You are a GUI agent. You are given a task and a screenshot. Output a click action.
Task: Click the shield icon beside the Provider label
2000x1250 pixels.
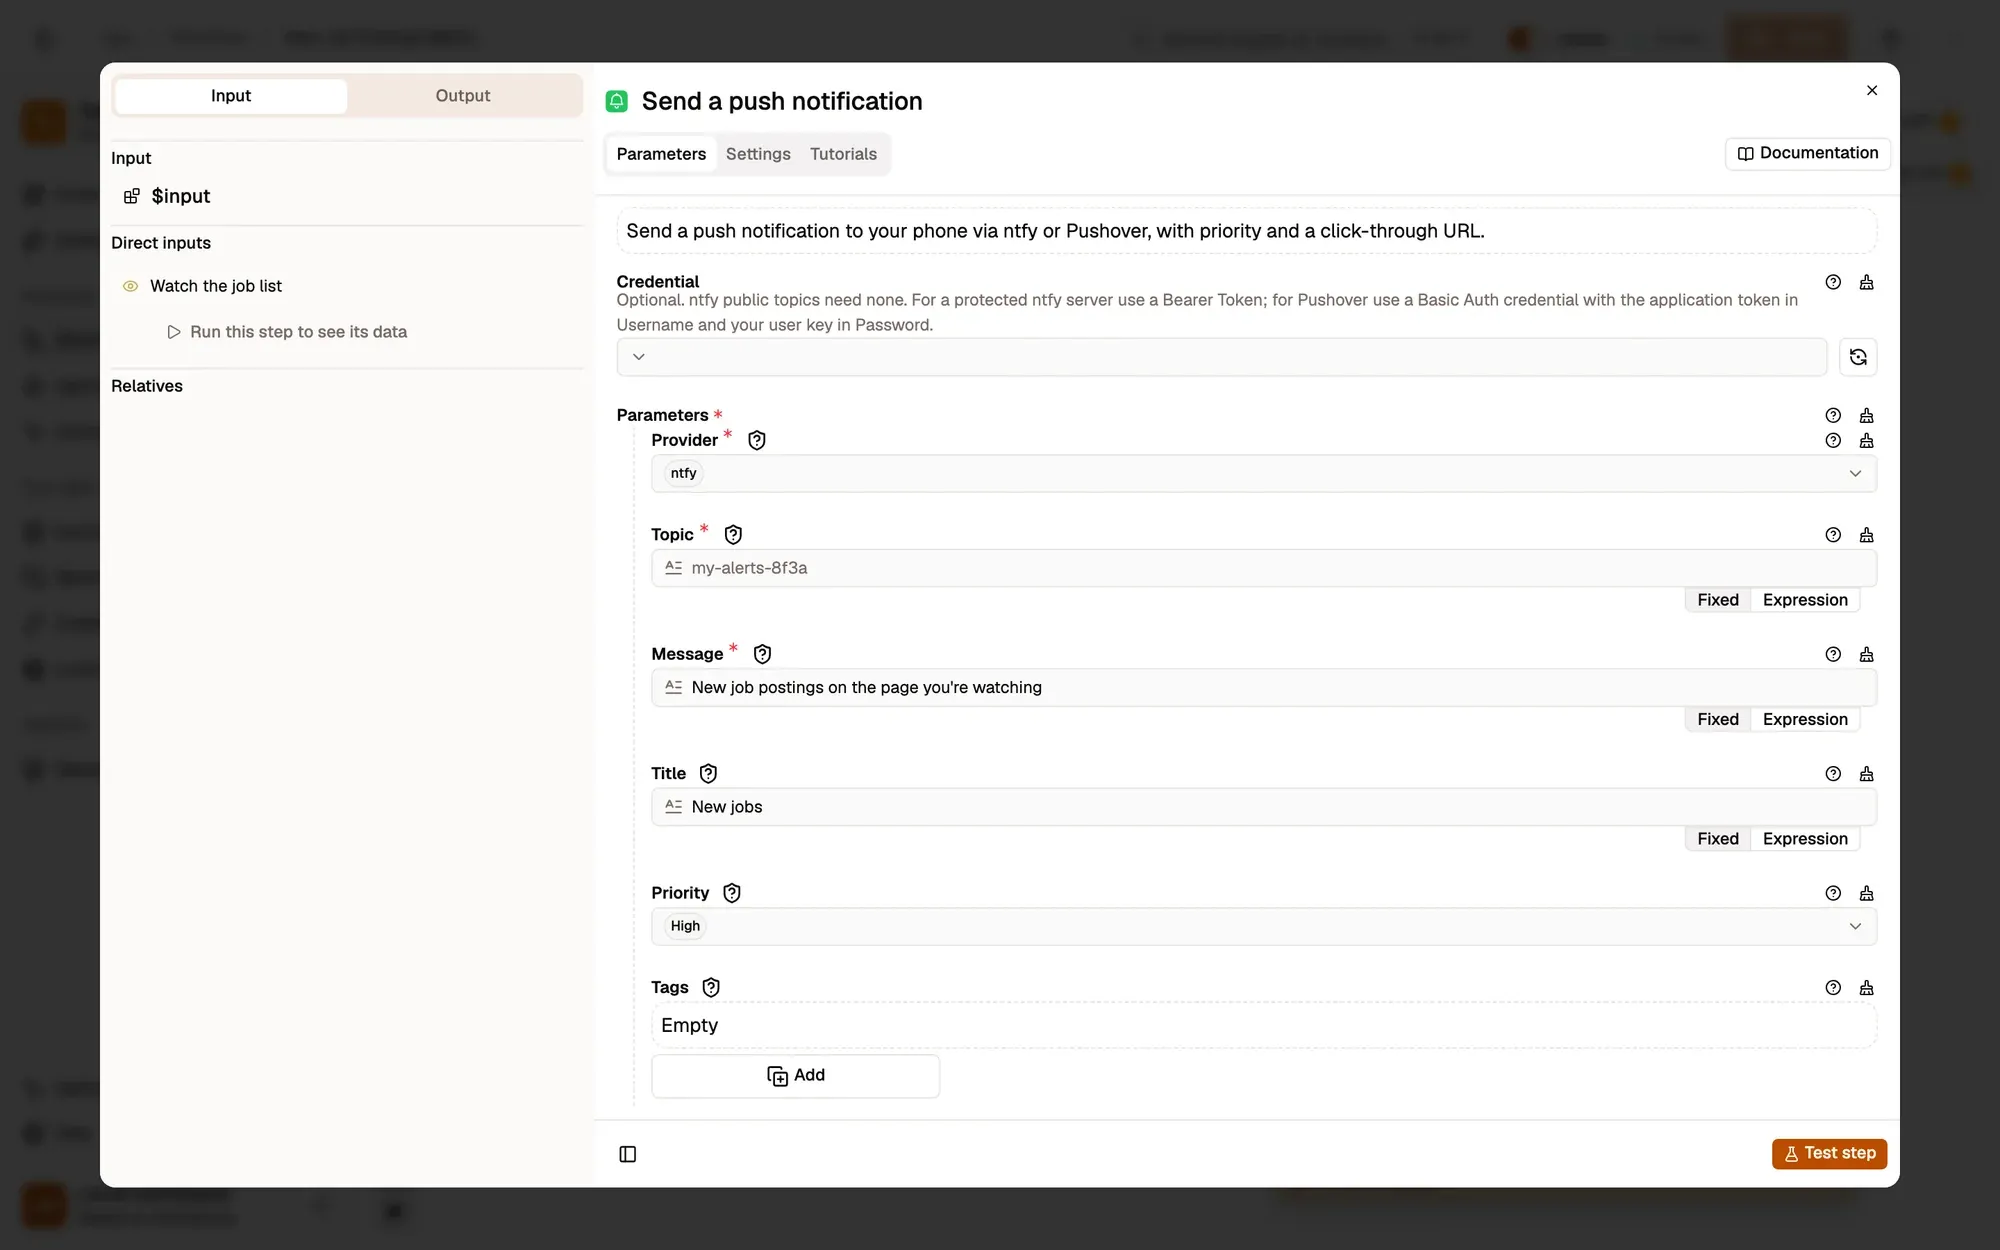pyautogui.click(x=757, y=440)
